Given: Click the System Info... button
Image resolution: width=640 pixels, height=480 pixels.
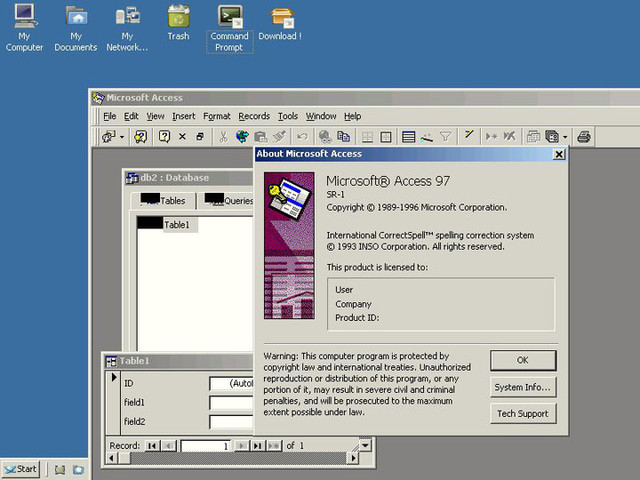Looking at the screenshot, I should click(523, 387).
